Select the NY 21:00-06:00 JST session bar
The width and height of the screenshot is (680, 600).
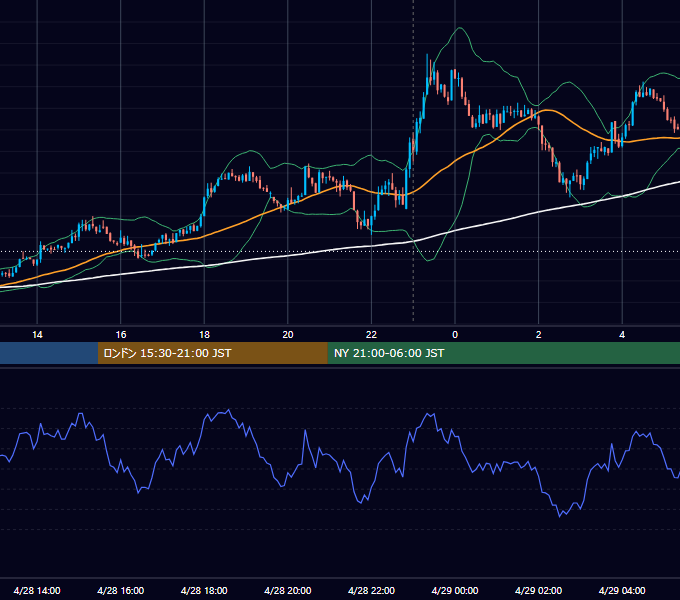coord(503,353)
